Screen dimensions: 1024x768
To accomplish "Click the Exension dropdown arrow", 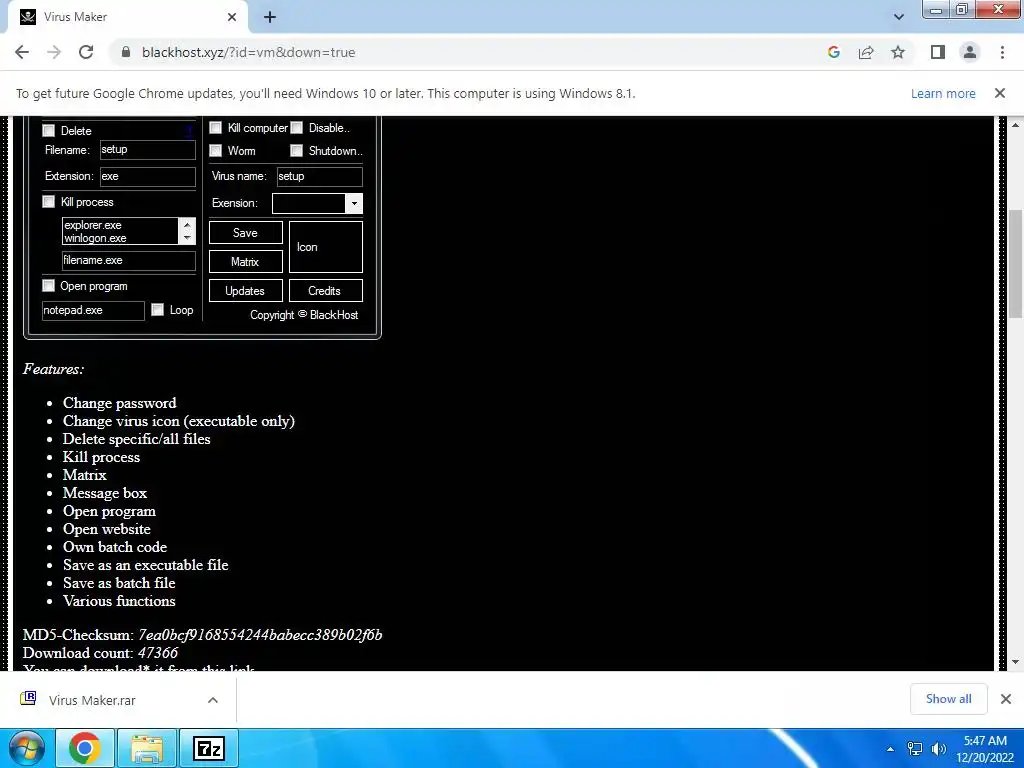I will pos(353,203).
